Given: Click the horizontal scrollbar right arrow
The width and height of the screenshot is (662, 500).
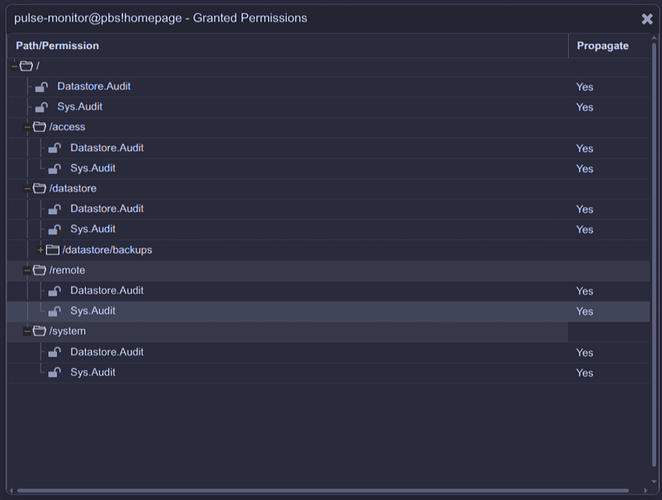Looking at the screenshot, I should pyautogui.click(x=646, y=491).
